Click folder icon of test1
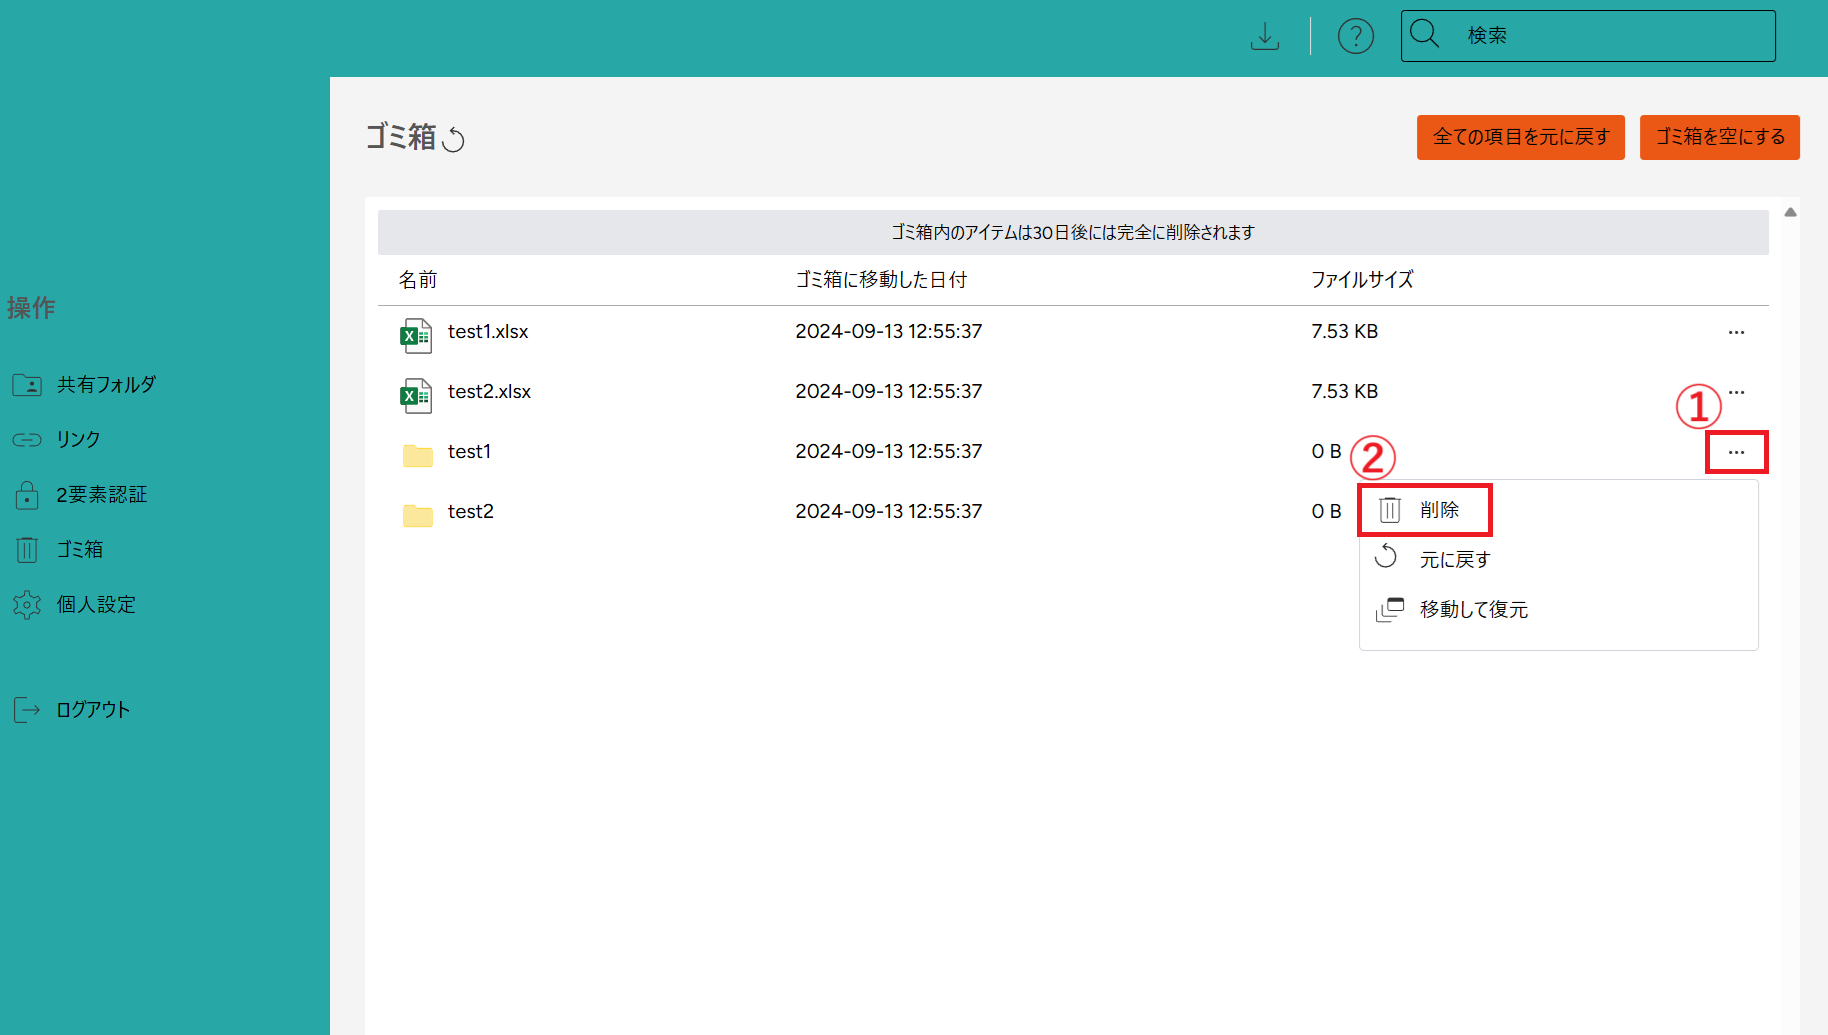Viewport: 1828px width, 1035px height. coord(417,455)
